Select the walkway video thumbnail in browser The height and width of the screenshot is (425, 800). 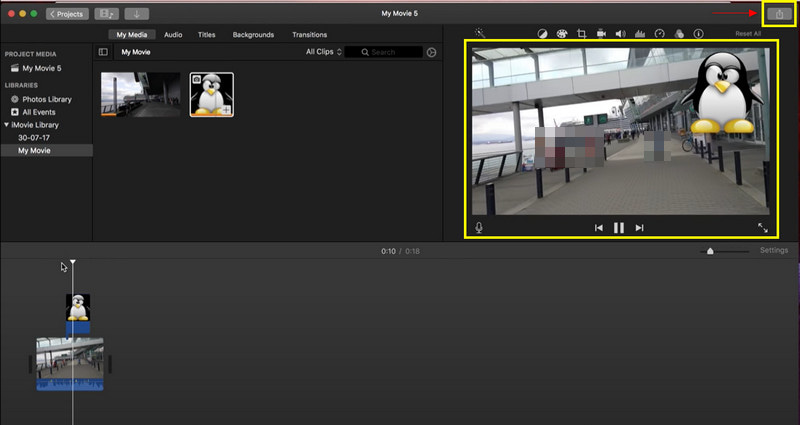[140, 94]
